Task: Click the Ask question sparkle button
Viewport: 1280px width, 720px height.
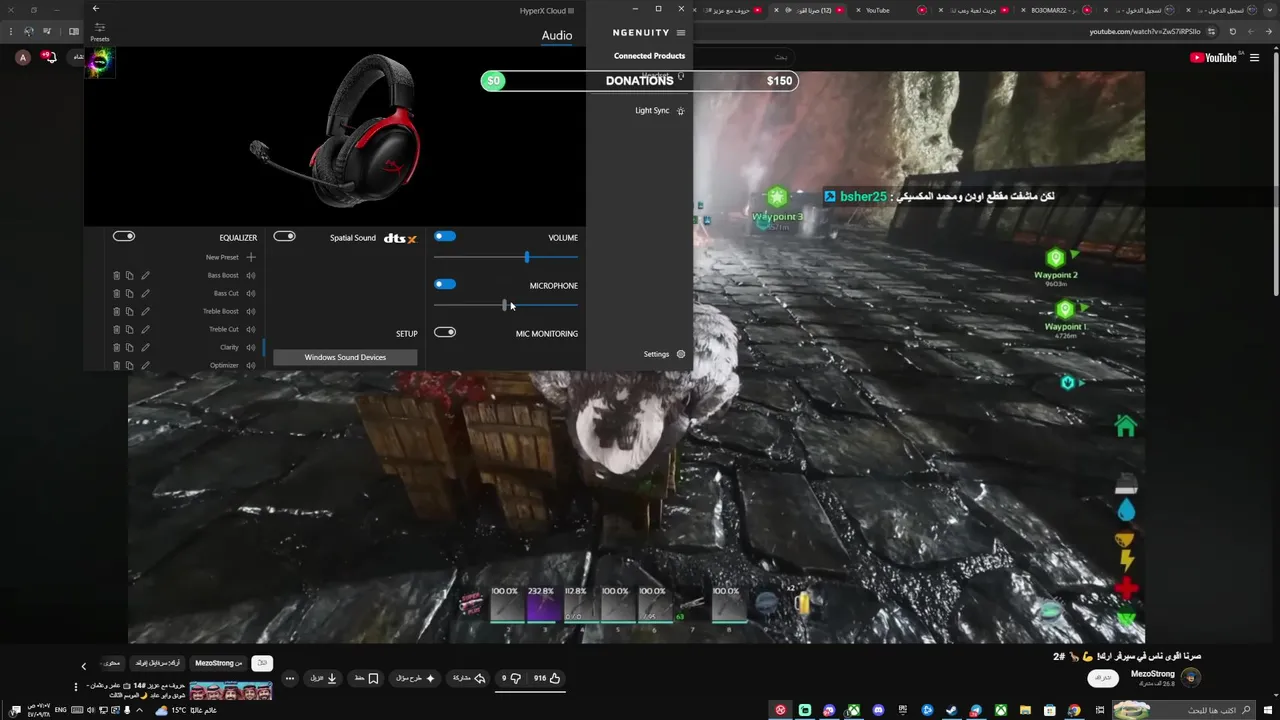Action: tap(415, 678)
